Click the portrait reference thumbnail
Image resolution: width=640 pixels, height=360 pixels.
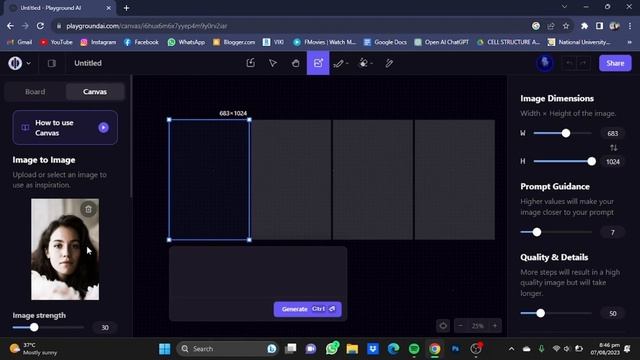pyautogui.click(x=65, y=249)
